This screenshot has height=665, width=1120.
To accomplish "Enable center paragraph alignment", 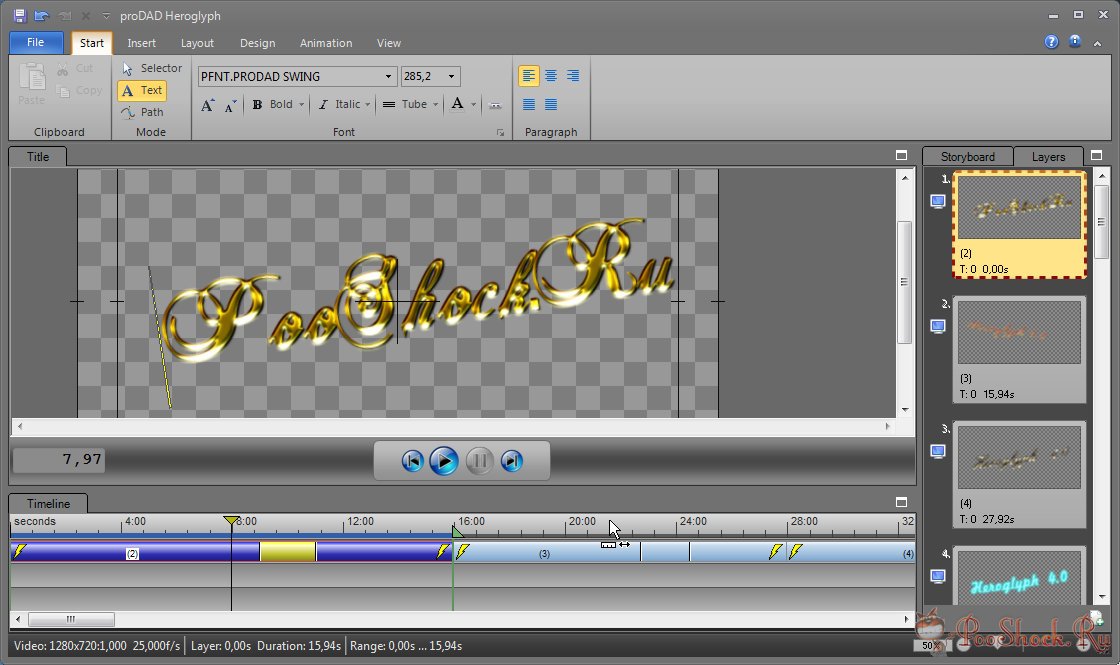I will click(550, 76).
